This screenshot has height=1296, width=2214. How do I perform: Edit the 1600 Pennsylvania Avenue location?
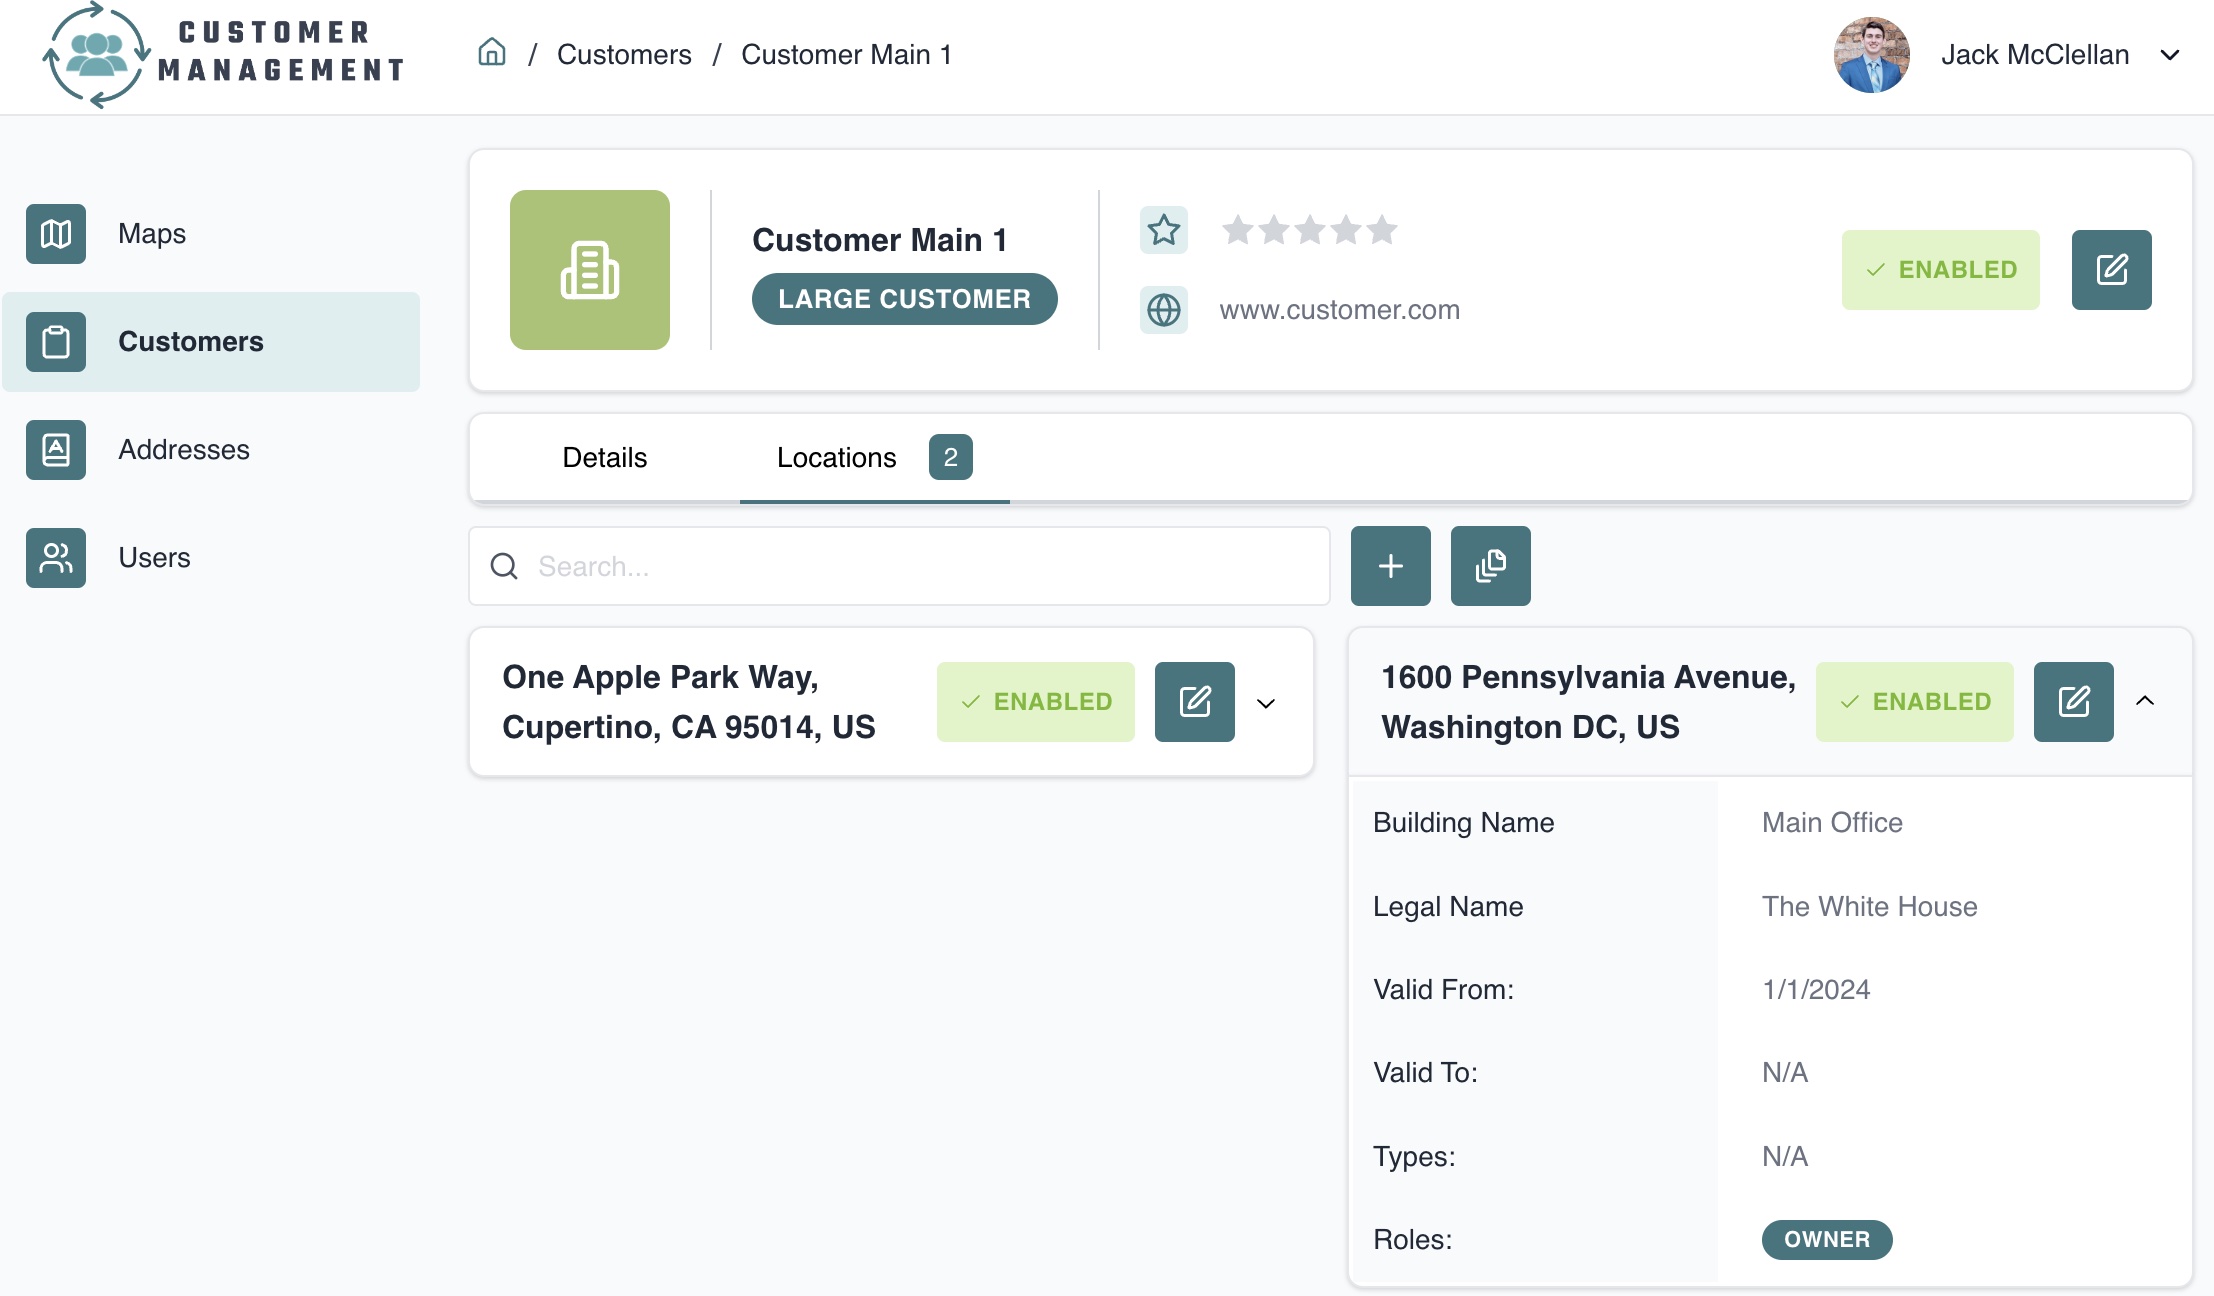pos(2073,702)
